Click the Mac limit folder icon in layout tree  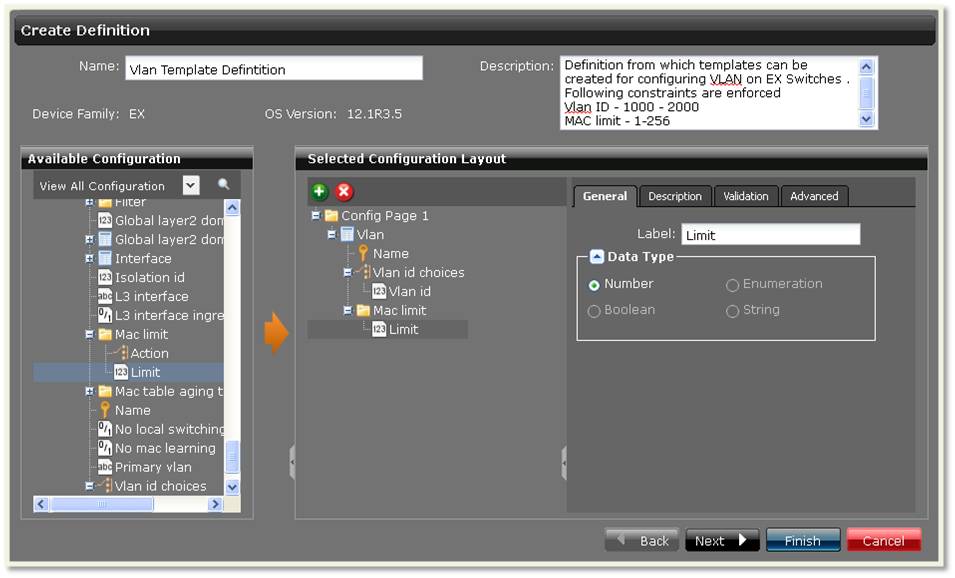tap(364, 311)
